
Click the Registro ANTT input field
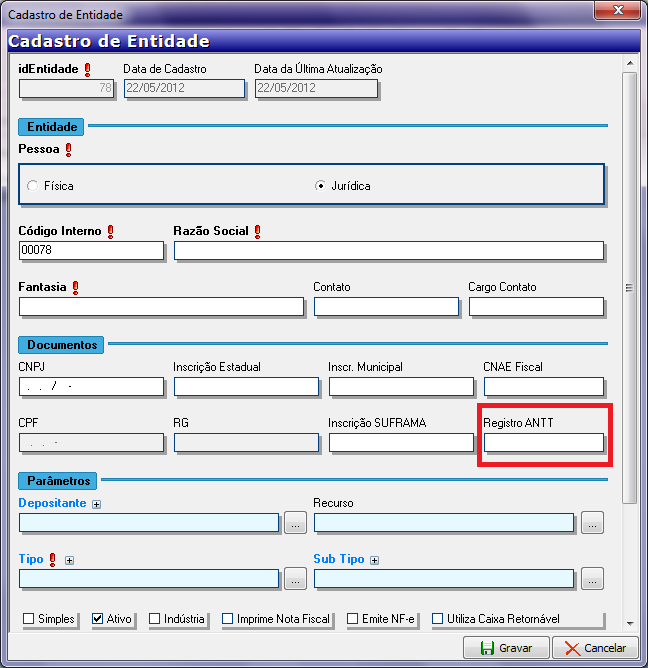pos(544,443)
